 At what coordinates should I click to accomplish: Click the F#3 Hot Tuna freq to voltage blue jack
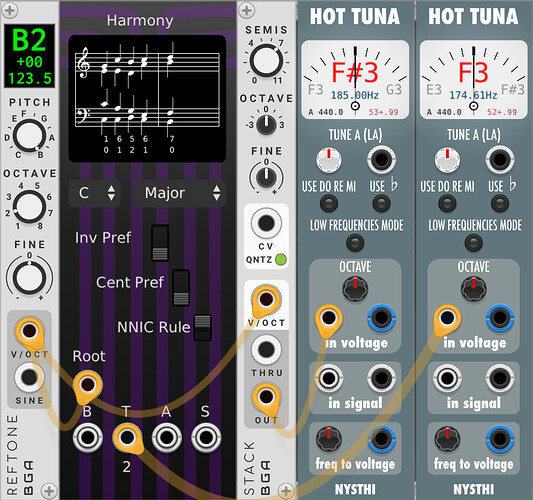point(381,439)
